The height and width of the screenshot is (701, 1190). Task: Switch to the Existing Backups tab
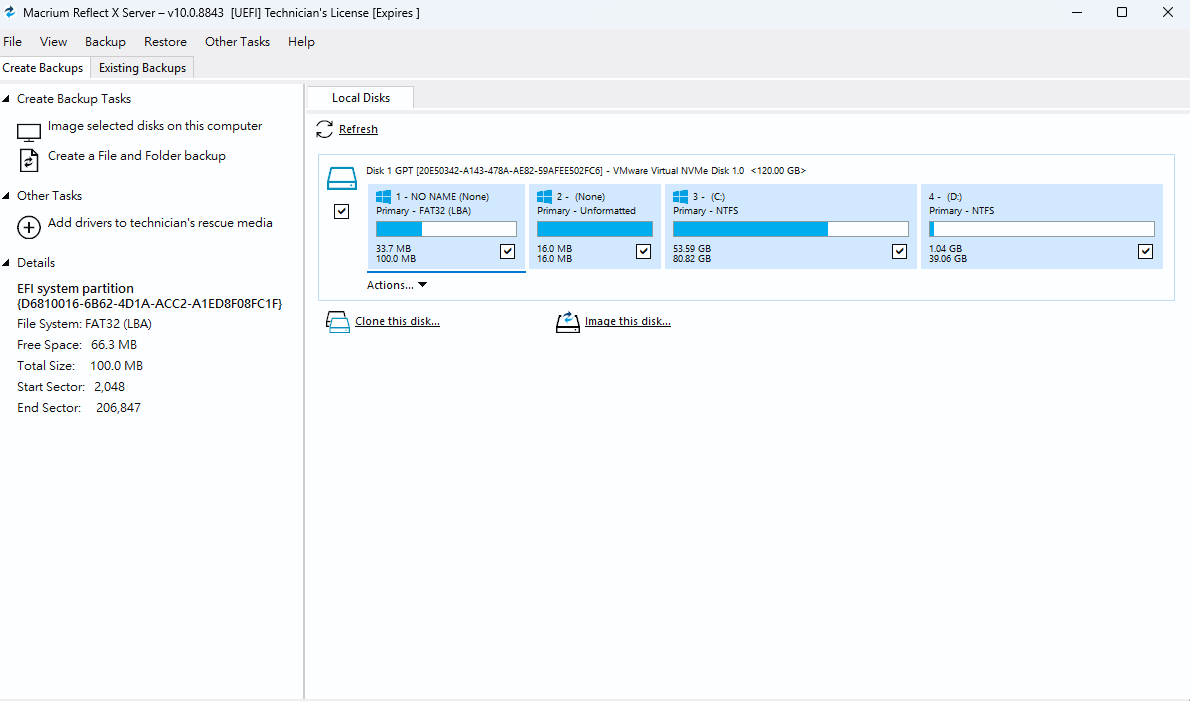142,68
